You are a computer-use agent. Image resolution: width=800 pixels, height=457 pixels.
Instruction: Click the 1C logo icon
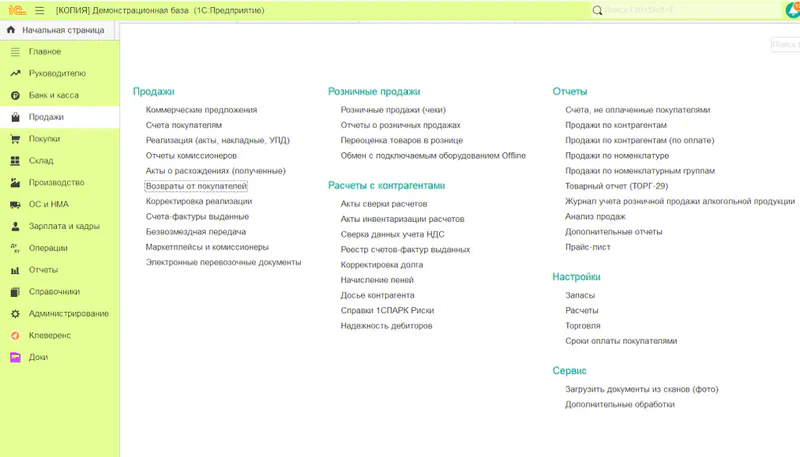[x=15, y=10]
